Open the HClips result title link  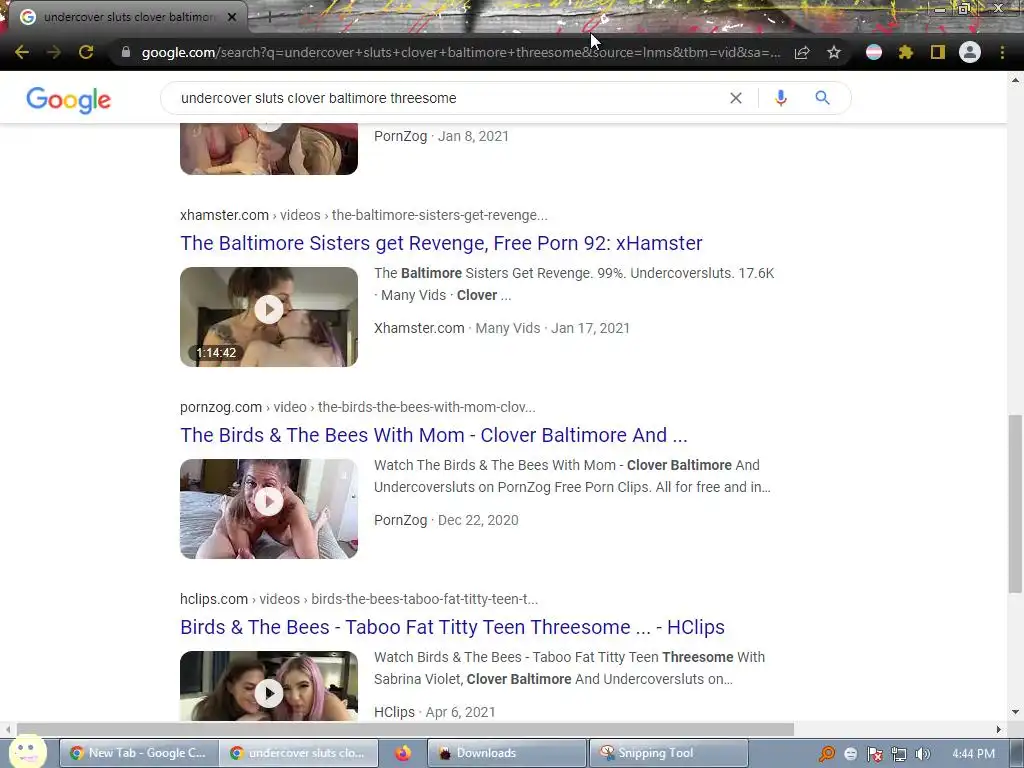pos(453,627)
